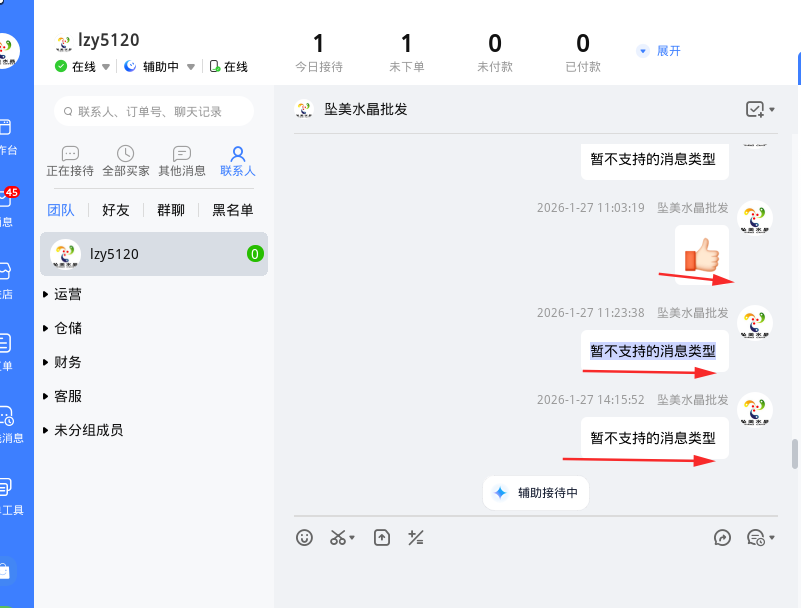Open the chat history clock bubble icon
801x608 pixels.
pyautogui.click(x=756, y=537)
